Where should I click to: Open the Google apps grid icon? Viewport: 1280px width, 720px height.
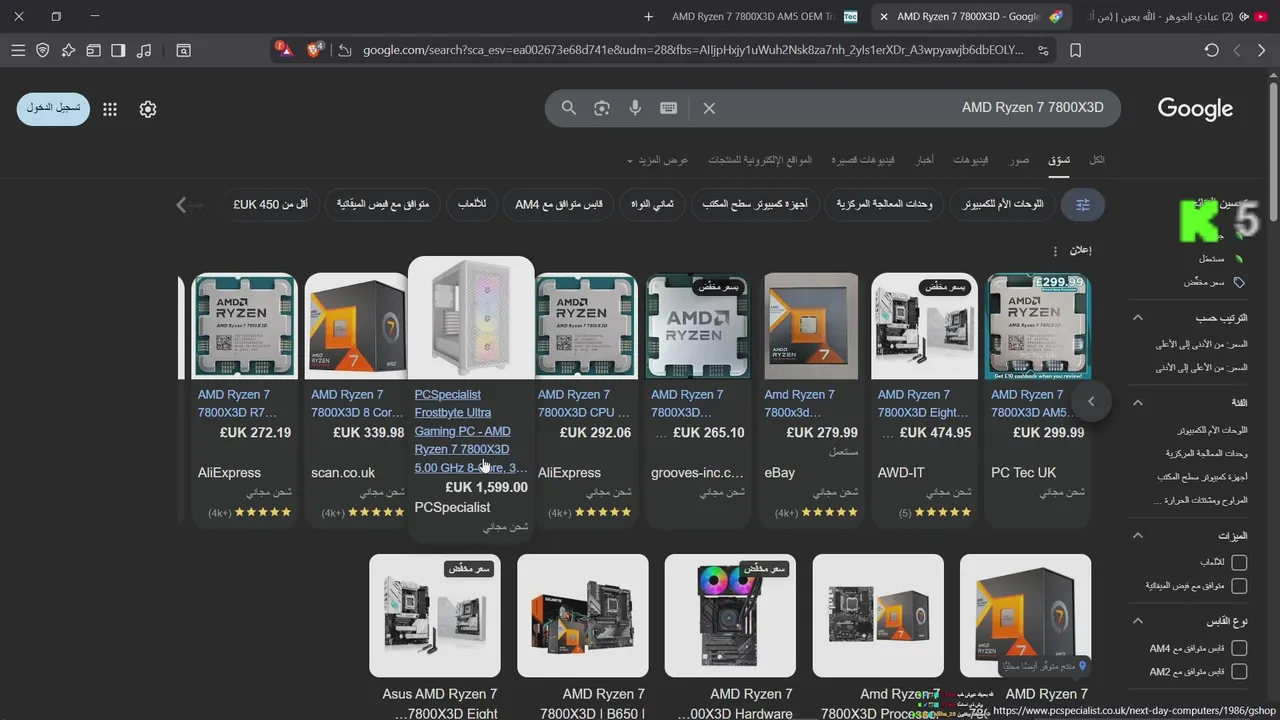pos(110,109)
